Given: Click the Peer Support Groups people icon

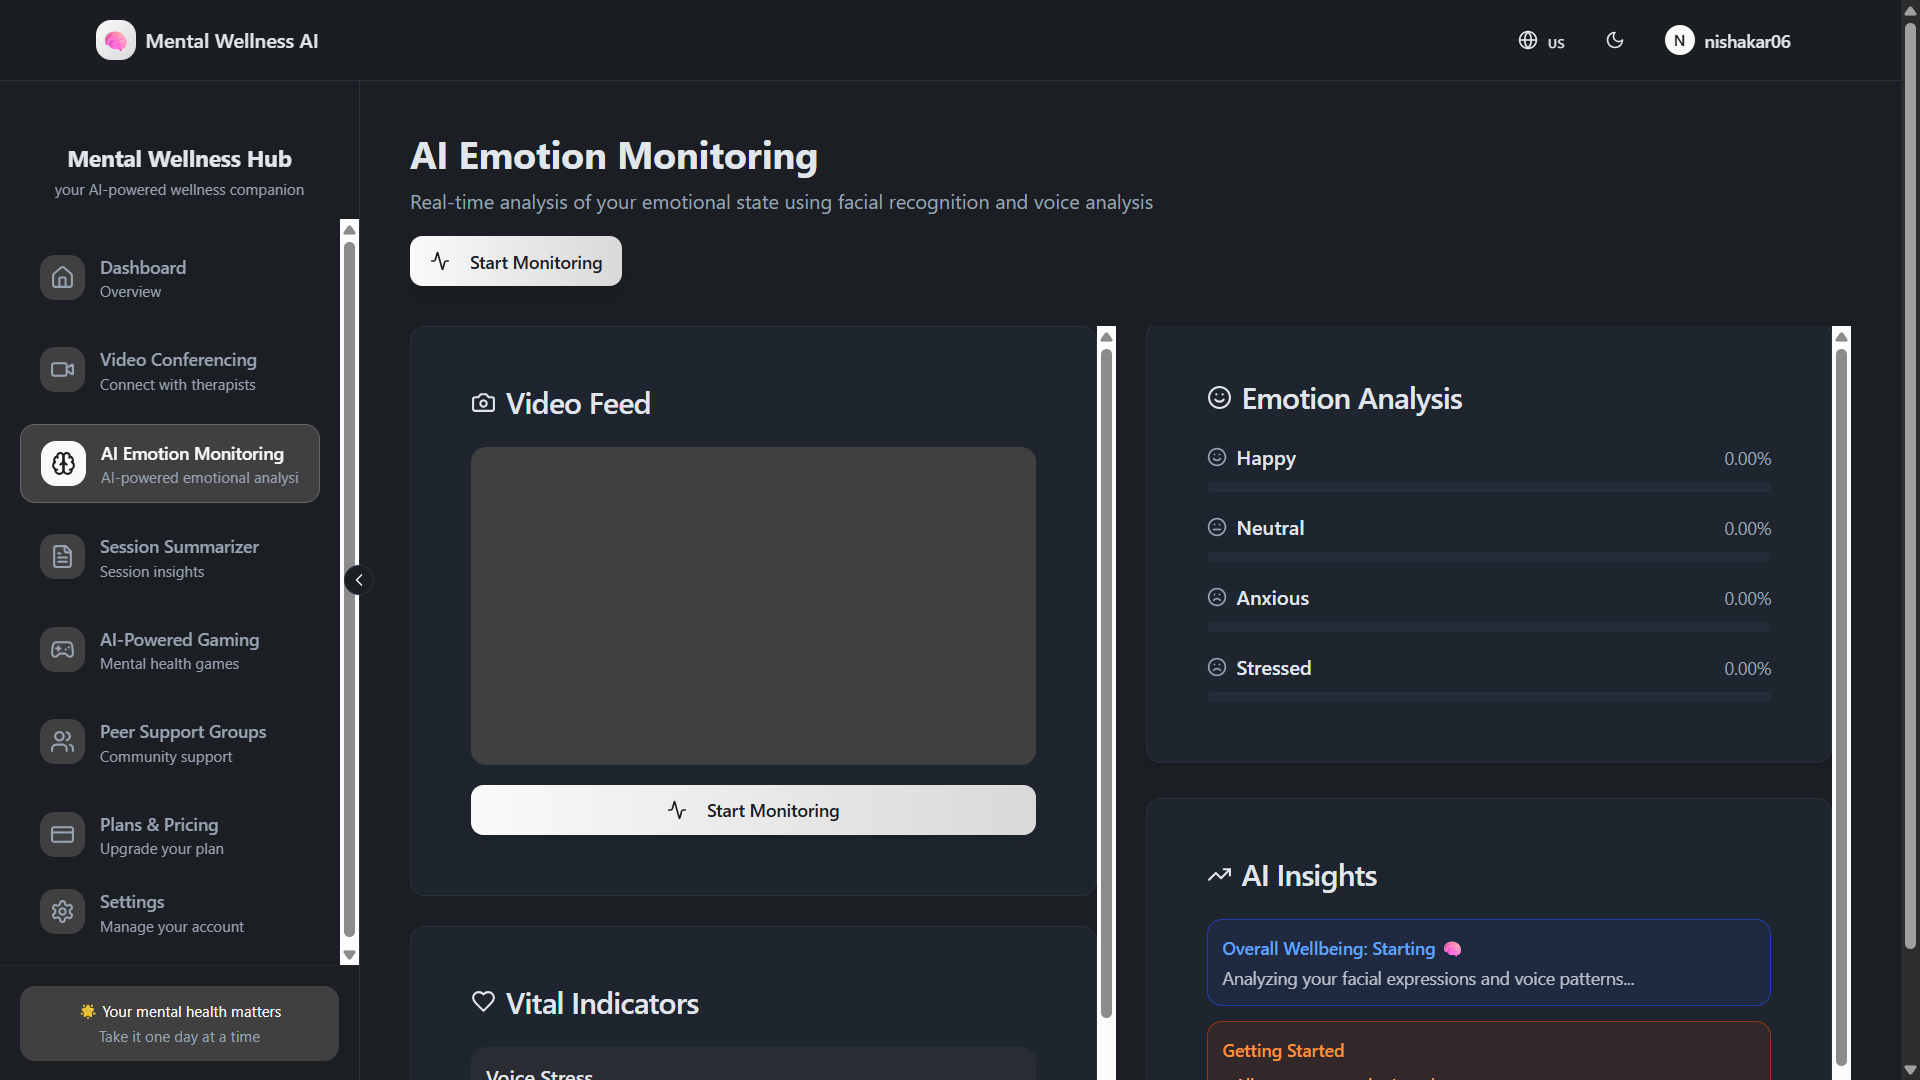Looking at the screenshot, I should coord(62,742).
